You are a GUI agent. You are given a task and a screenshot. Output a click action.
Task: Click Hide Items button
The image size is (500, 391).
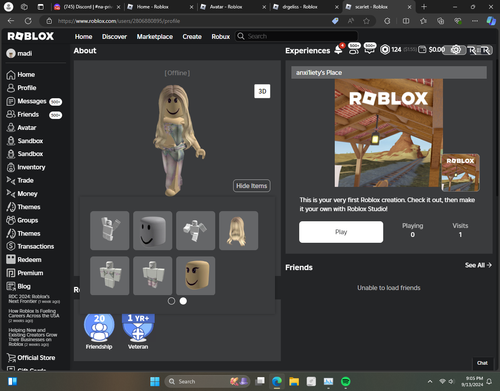click(252, 186)
